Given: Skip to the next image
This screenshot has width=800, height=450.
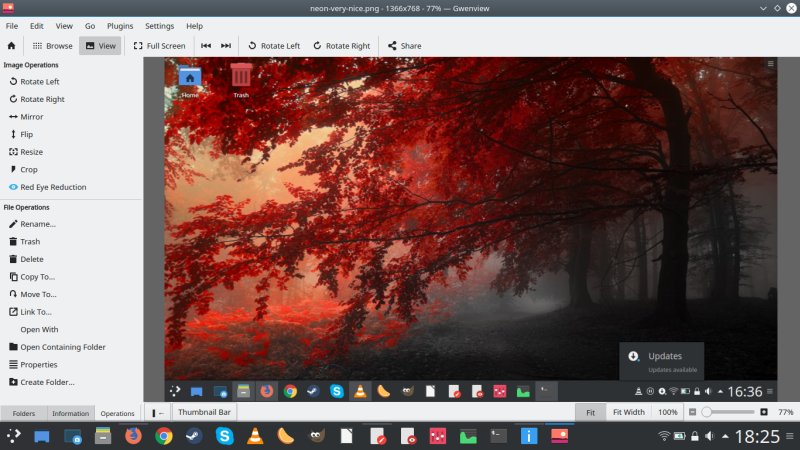Looking at the screenshot, I should [x=226, y=45].
